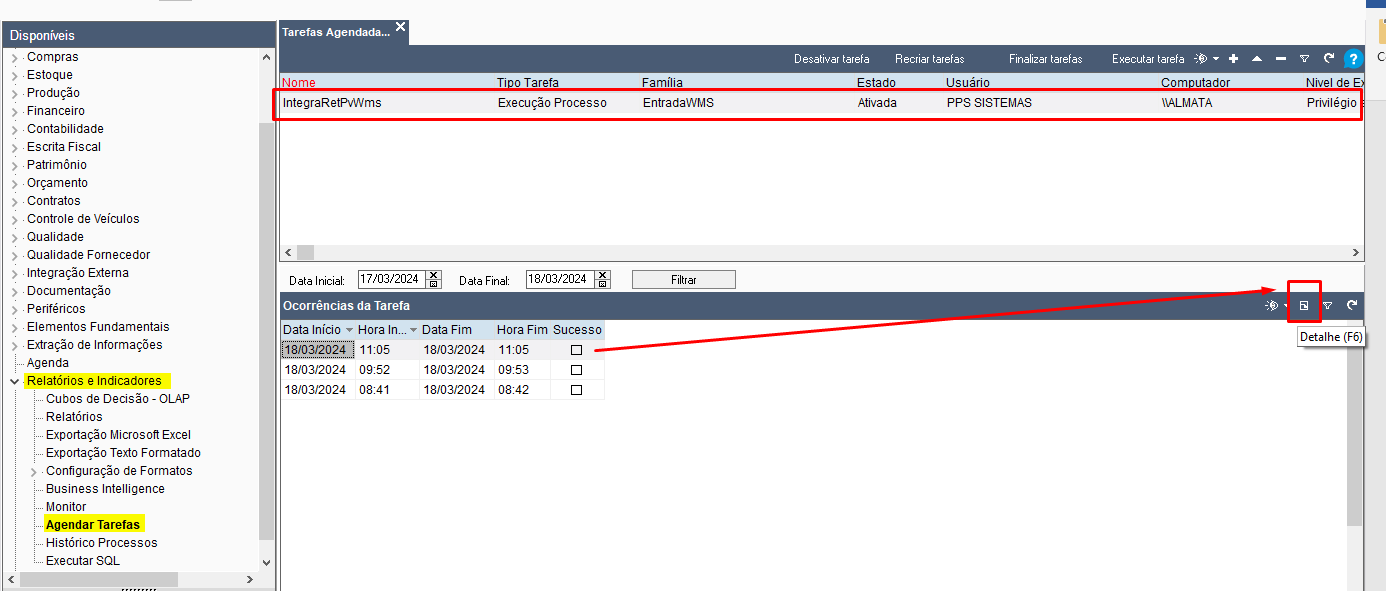The height and width of the screenshot is (591, 1386).
Task: Click Finalizar tarefas in the toolbar
Action: coord(1046,59)
